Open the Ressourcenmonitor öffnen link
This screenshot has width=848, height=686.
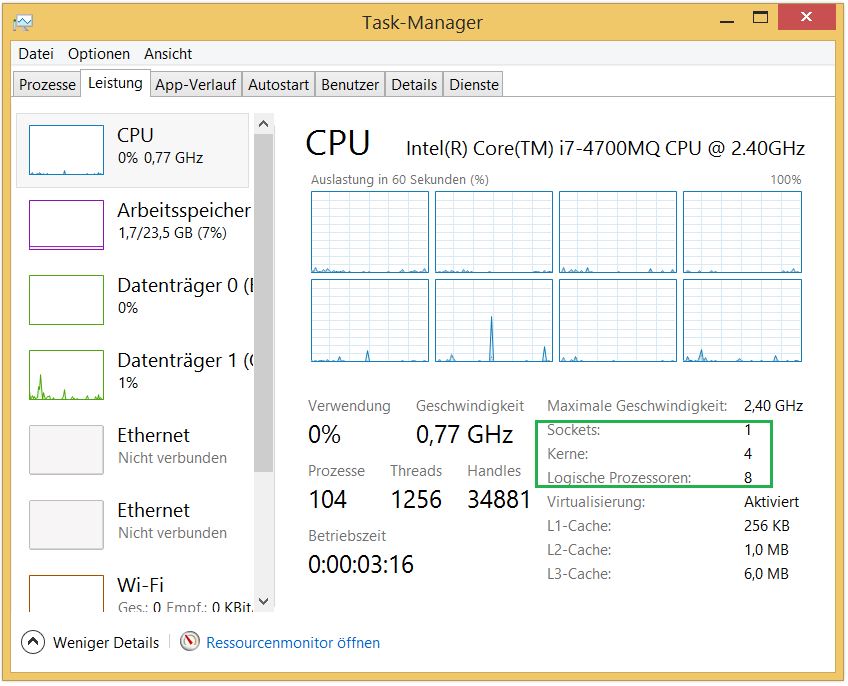293,643
